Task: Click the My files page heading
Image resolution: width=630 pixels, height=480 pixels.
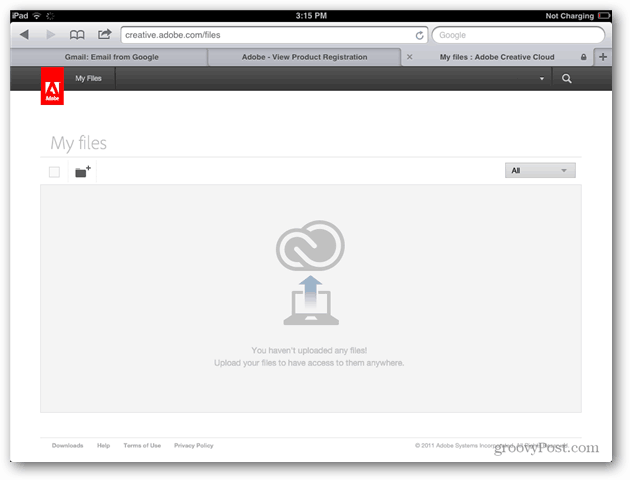Action: pos(78,143)
